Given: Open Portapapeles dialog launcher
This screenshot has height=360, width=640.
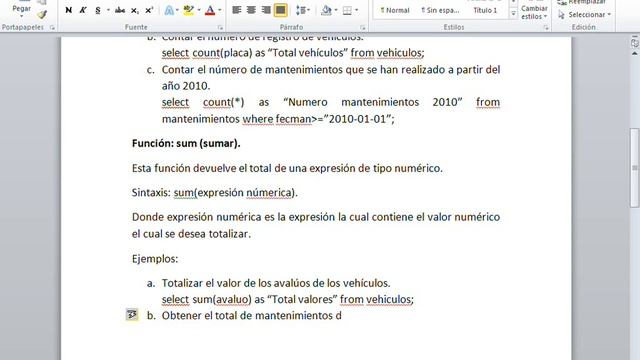Looking at the screenshot, I should click(x=52, y=28).
